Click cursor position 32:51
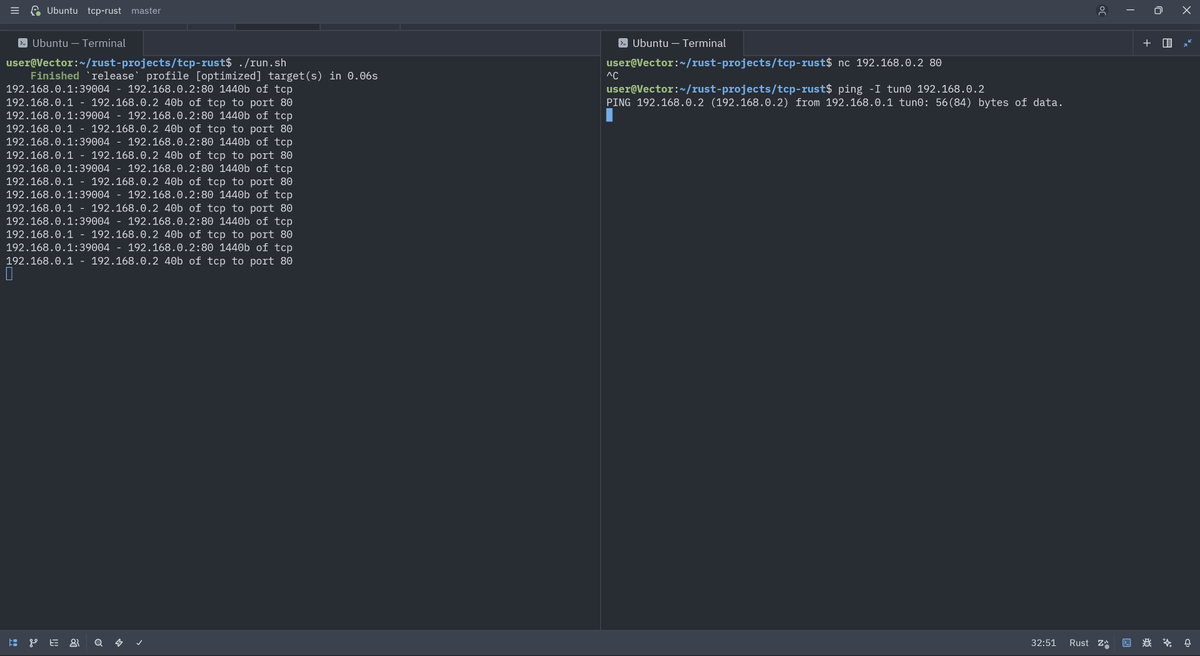This screenshot has height=656, width=1200. pyautogui.click(x=1043, y=643)
